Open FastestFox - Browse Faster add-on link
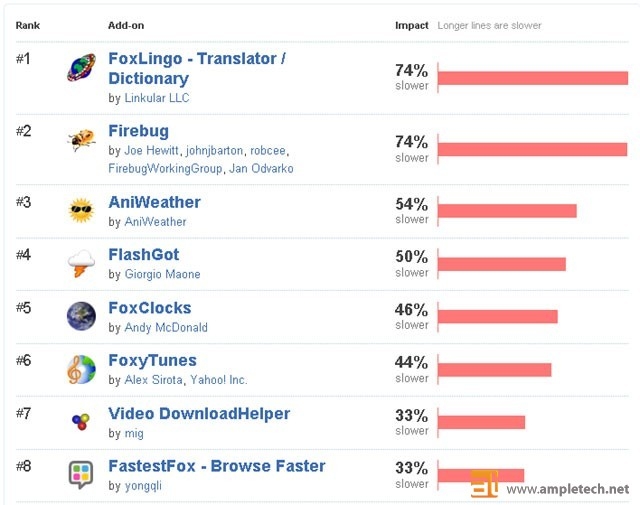640x505 pixels. point(217,466)
